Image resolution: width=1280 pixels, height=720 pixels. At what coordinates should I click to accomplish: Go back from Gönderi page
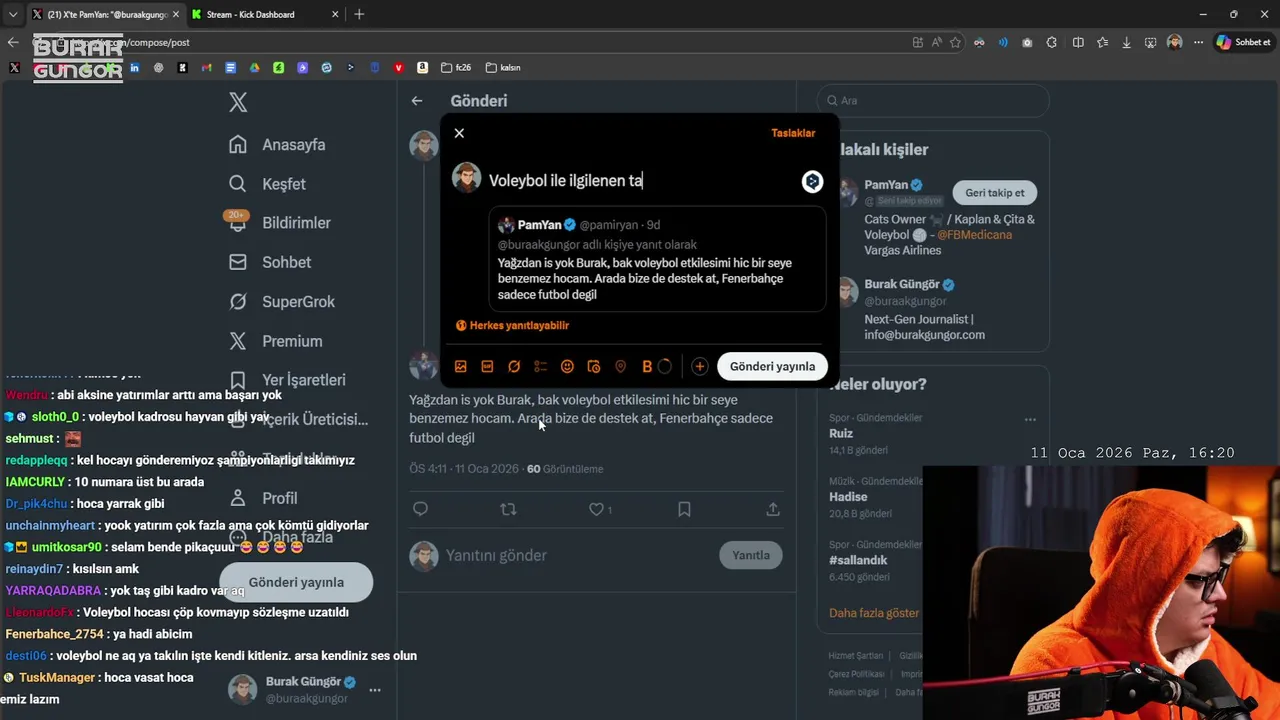pyautogui.click(x=417, y=101)
